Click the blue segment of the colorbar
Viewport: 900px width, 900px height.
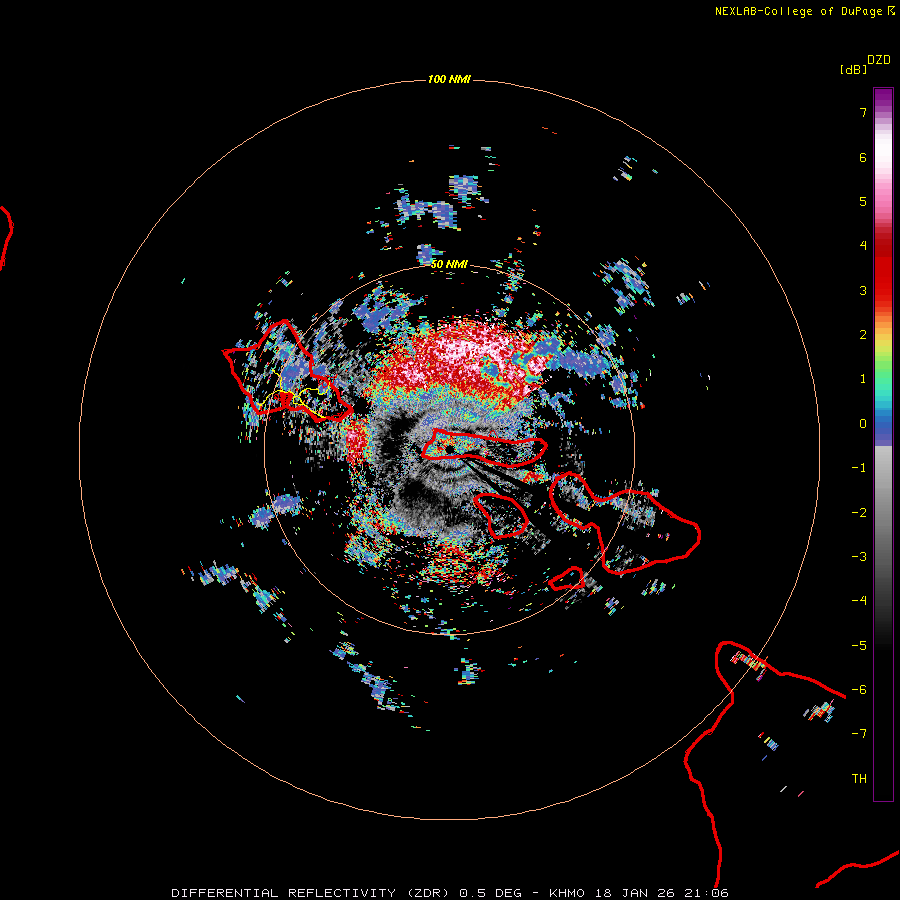coord(883,428)
